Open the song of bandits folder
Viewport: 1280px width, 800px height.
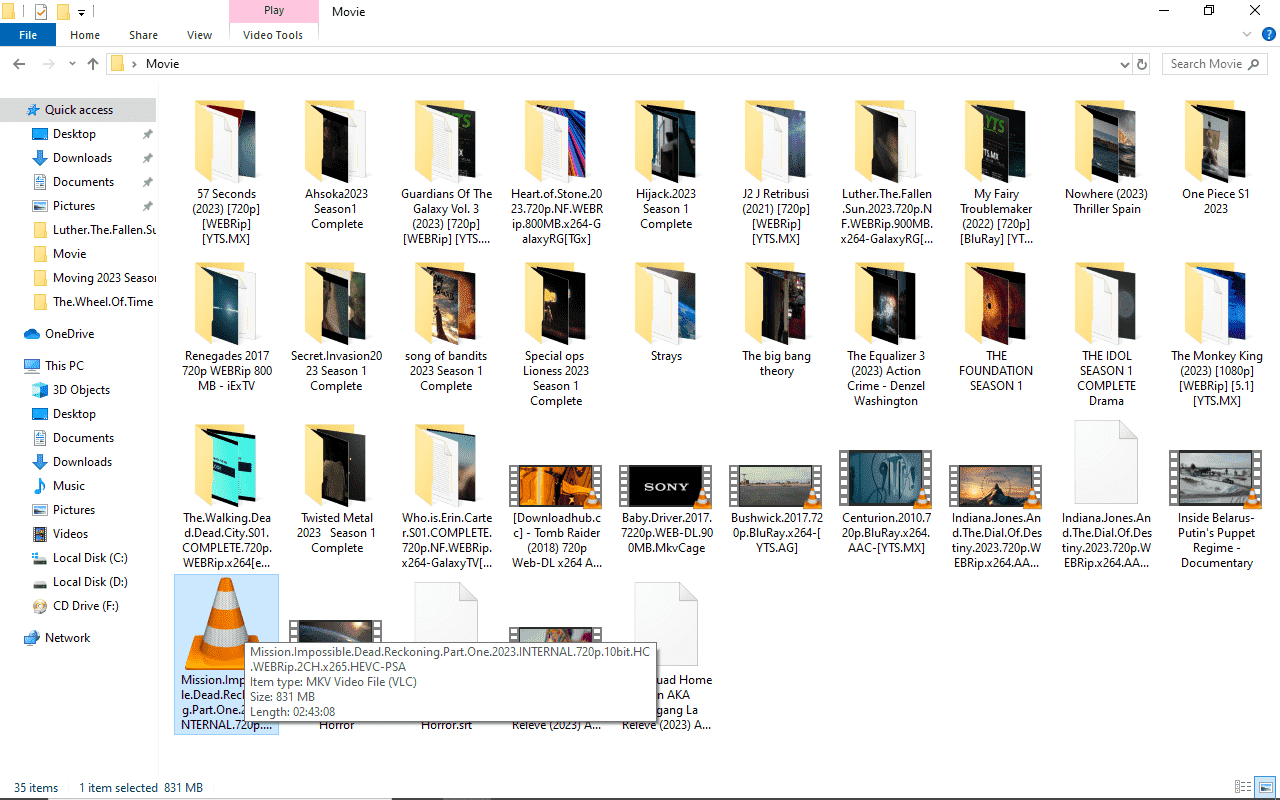tap(446, 325)
